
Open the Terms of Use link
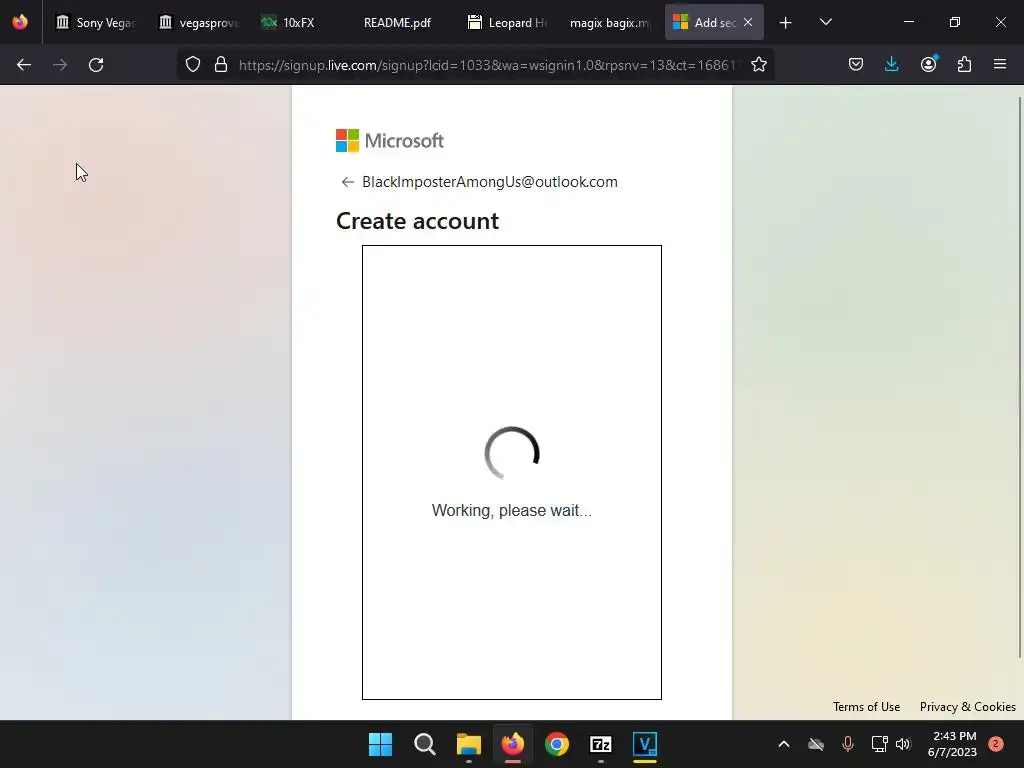[866, 707]
